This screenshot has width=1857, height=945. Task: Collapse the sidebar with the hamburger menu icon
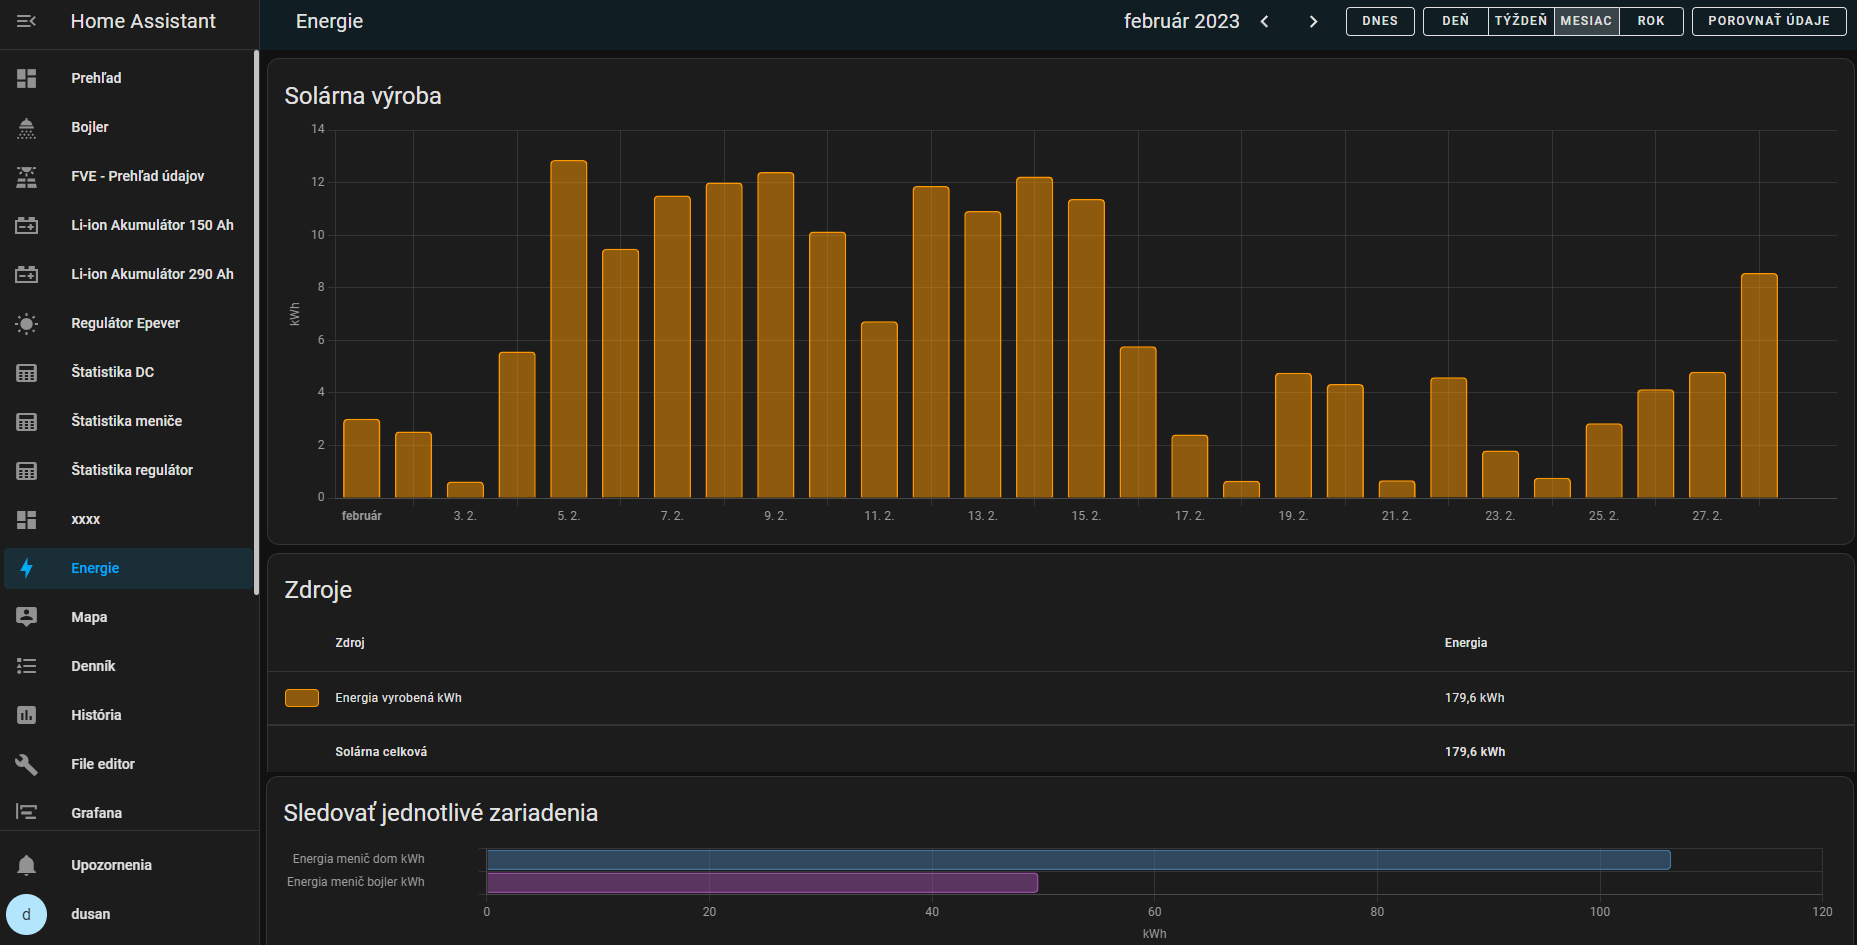[x=27, y=21]
